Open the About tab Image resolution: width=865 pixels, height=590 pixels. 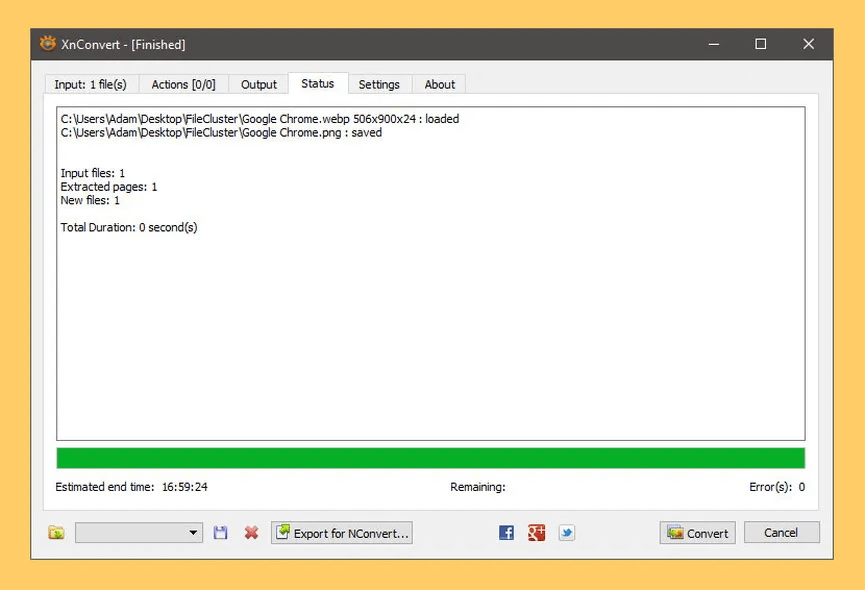tap(439, 84)
